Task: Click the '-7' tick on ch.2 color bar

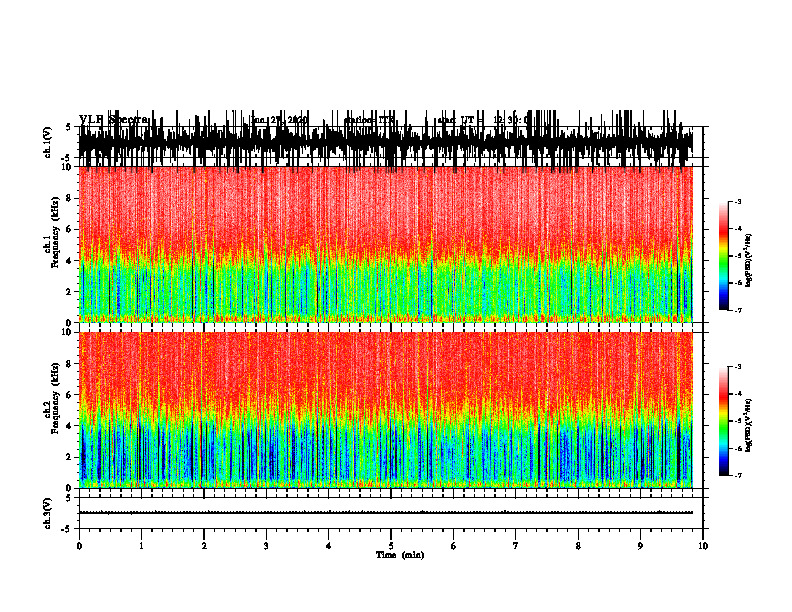Action: click(x=737, y=475)
